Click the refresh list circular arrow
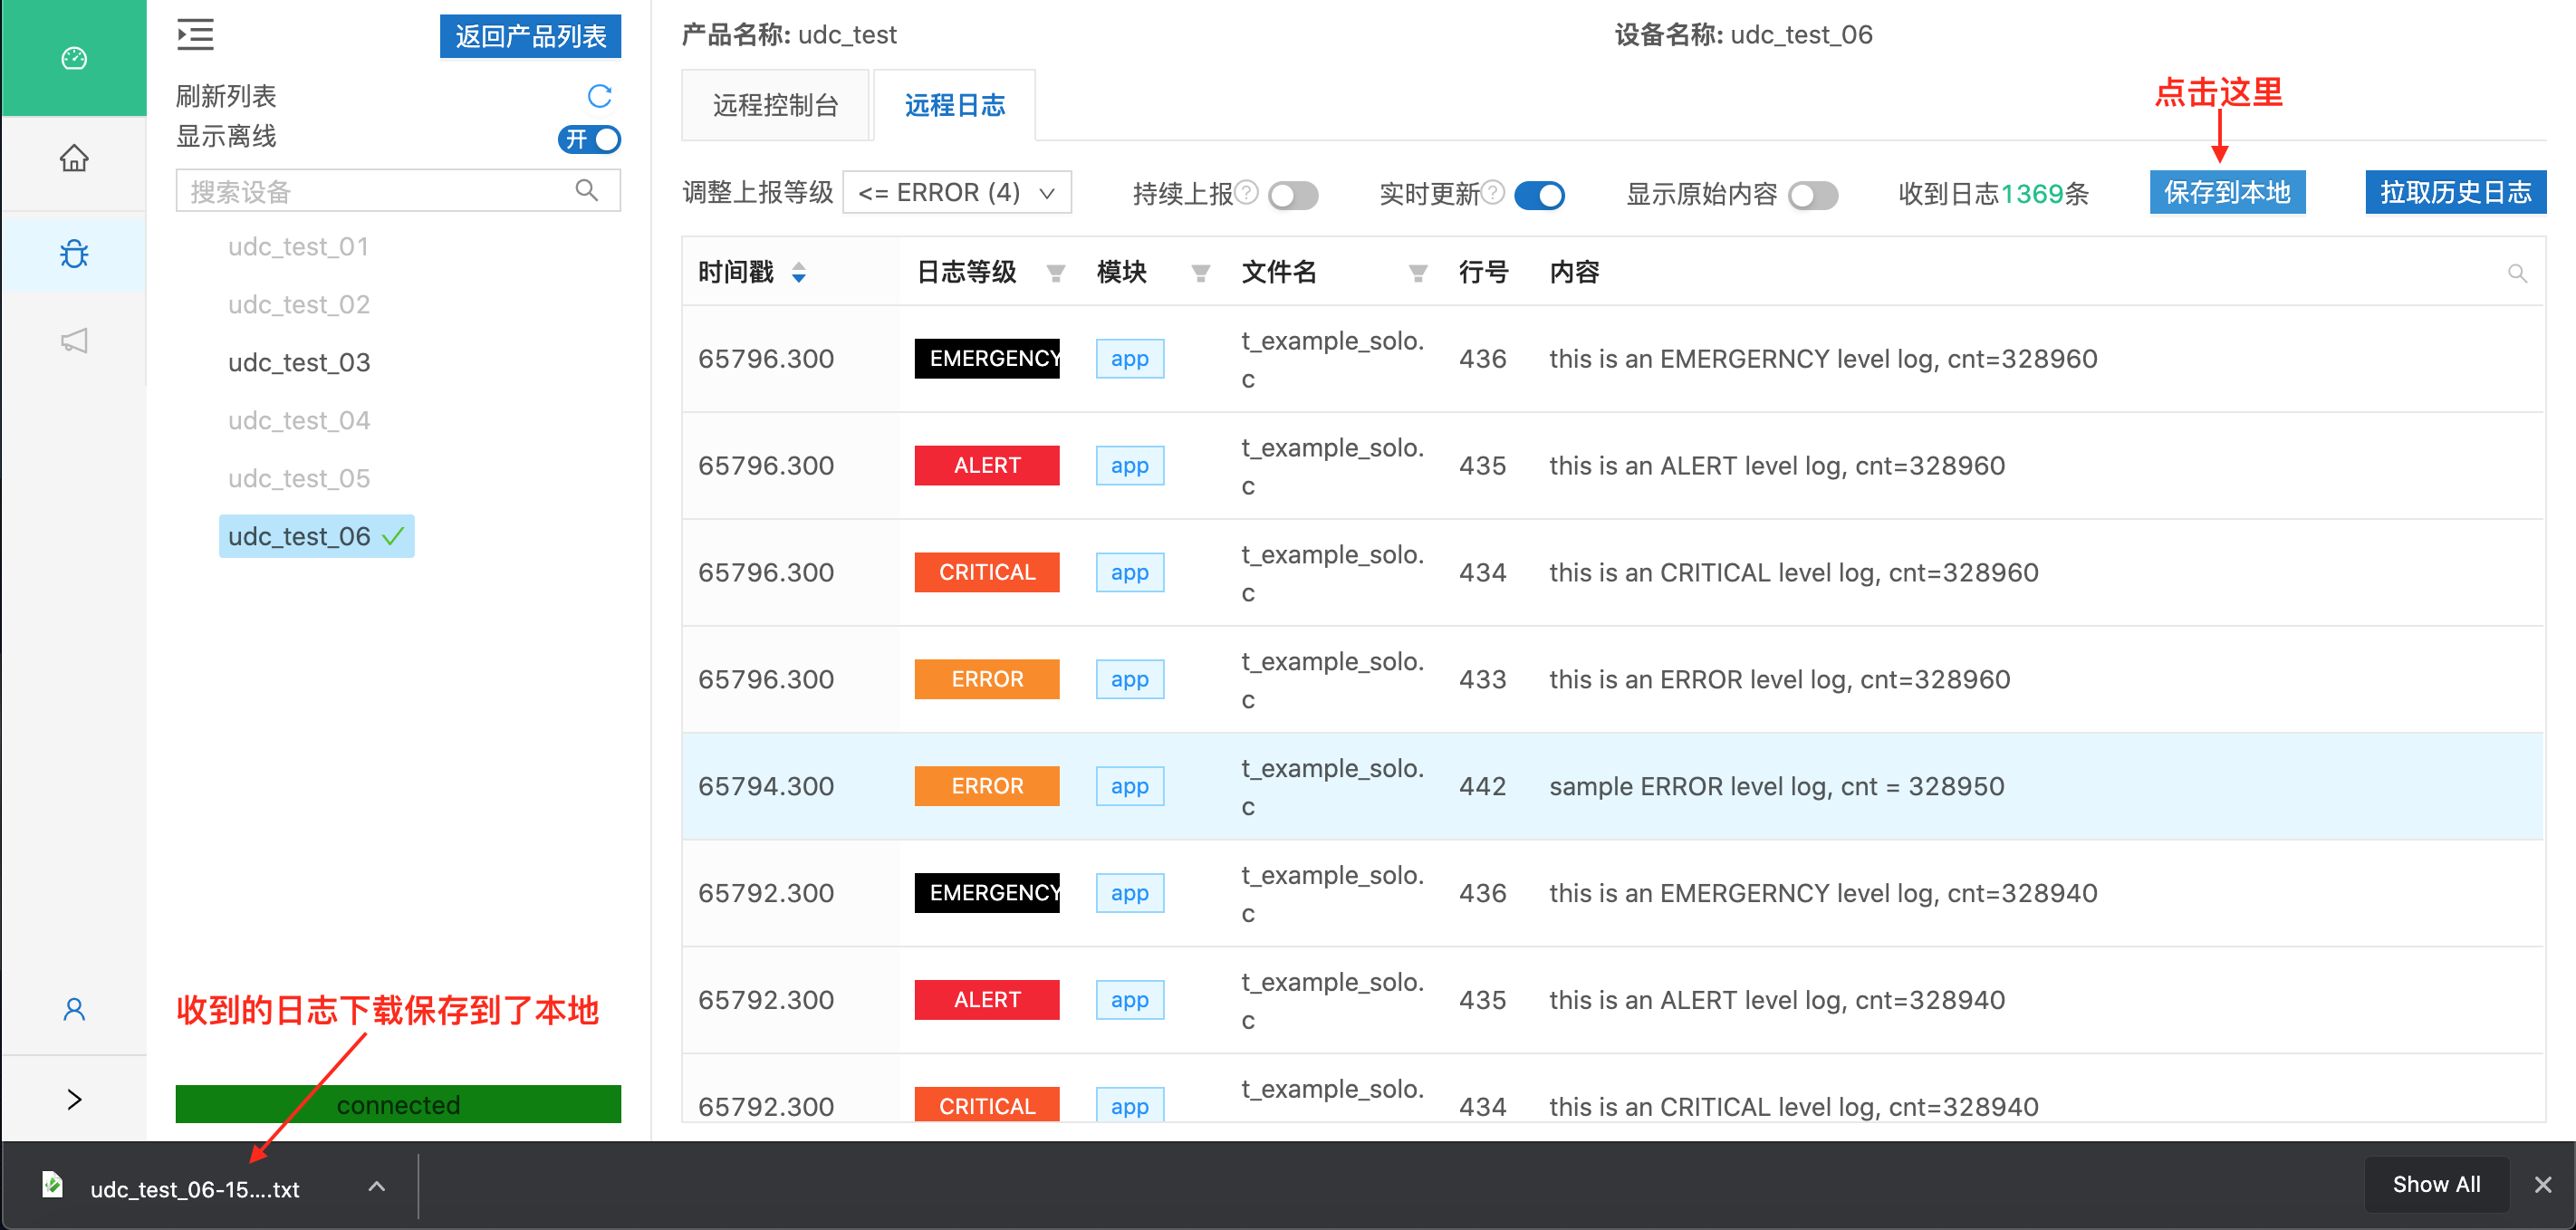This screenshot has width=2576, height=1230. (599, 96)
